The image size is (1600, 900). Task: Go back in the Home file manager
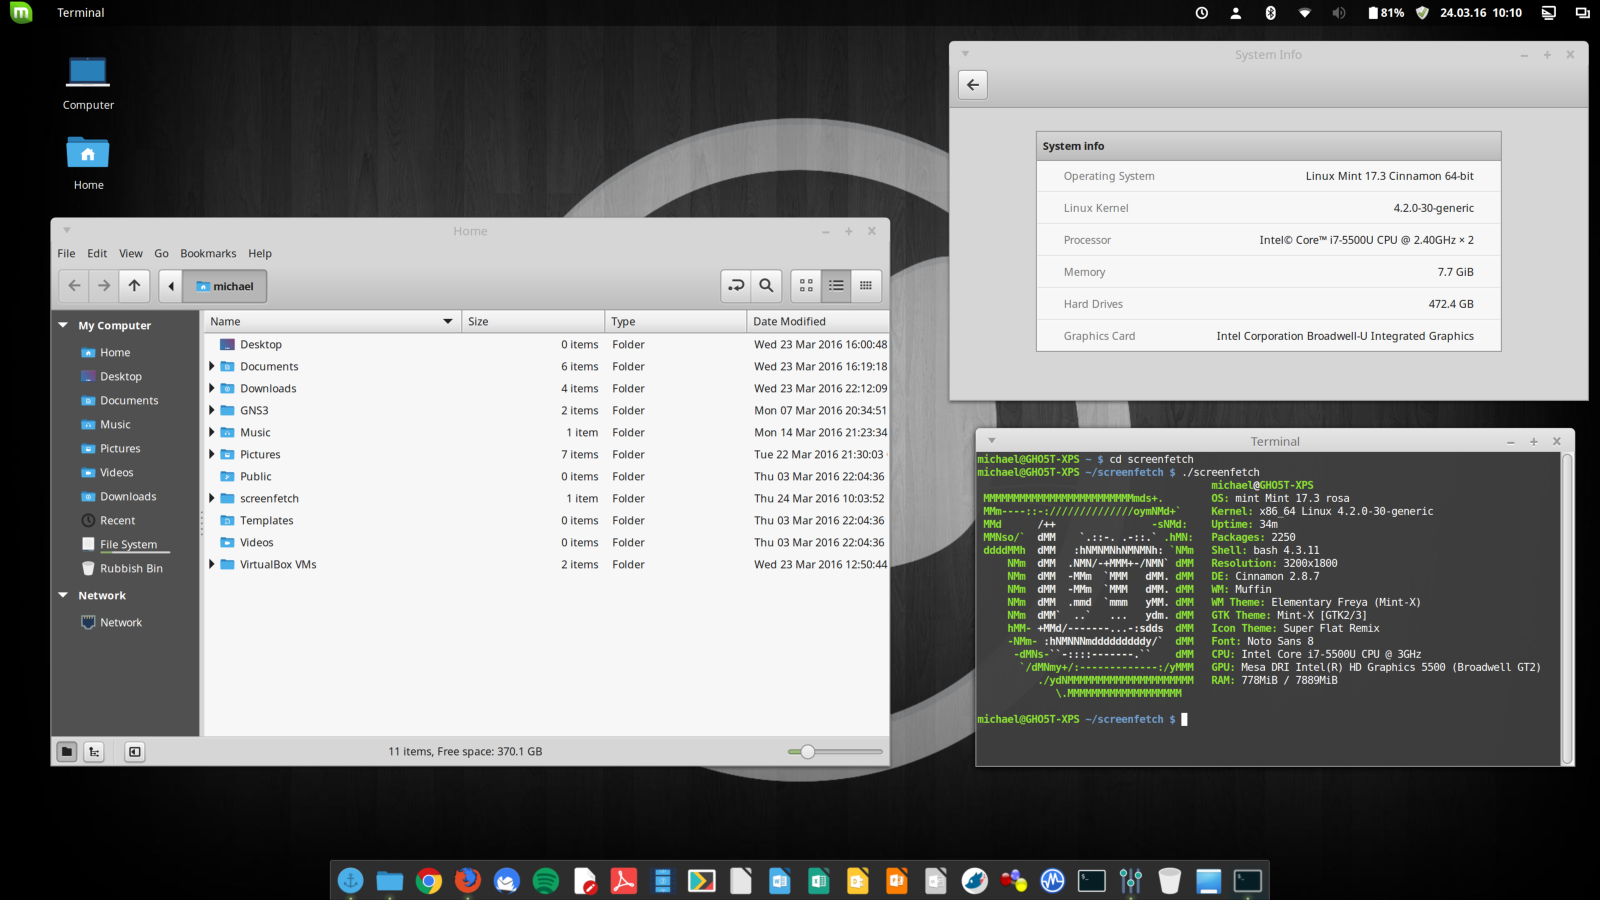(74, 286)
